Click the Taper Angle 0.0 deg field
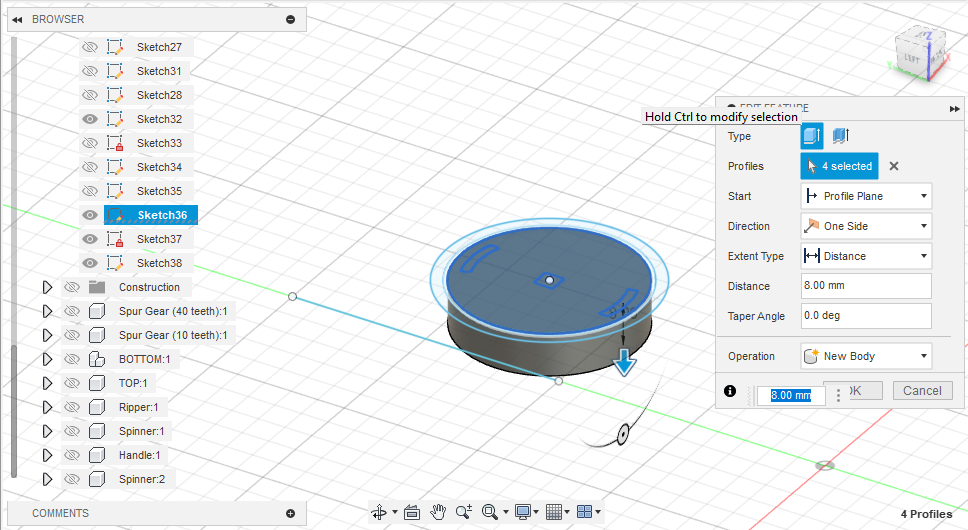Image resolution: width=968 pixels, height=530 pixels. pyautogui.click(x=866, y=316)
